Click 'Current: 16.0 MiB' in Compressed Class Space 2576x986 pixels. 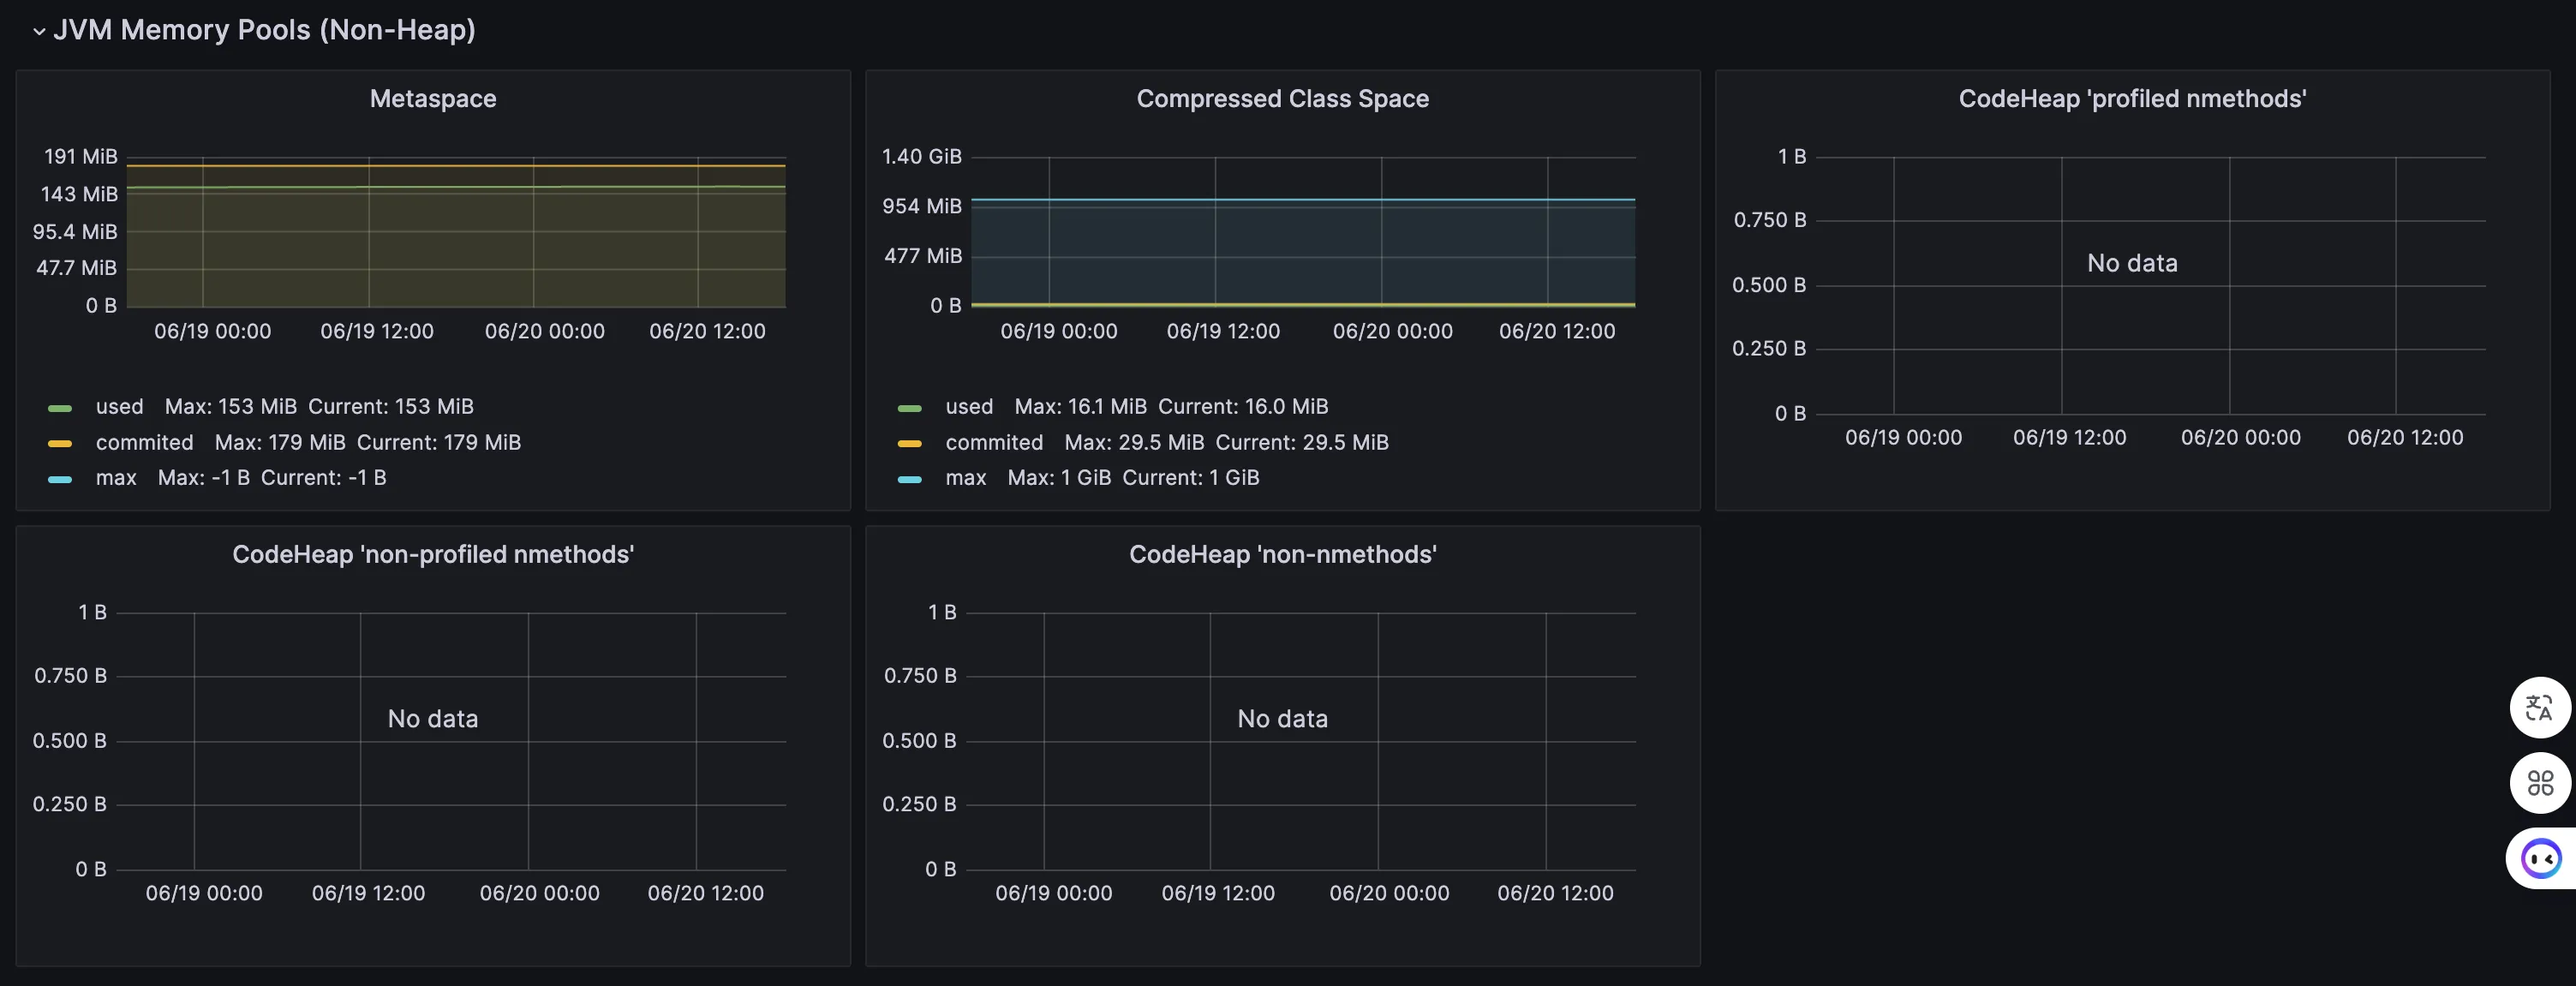[1243, 406]
